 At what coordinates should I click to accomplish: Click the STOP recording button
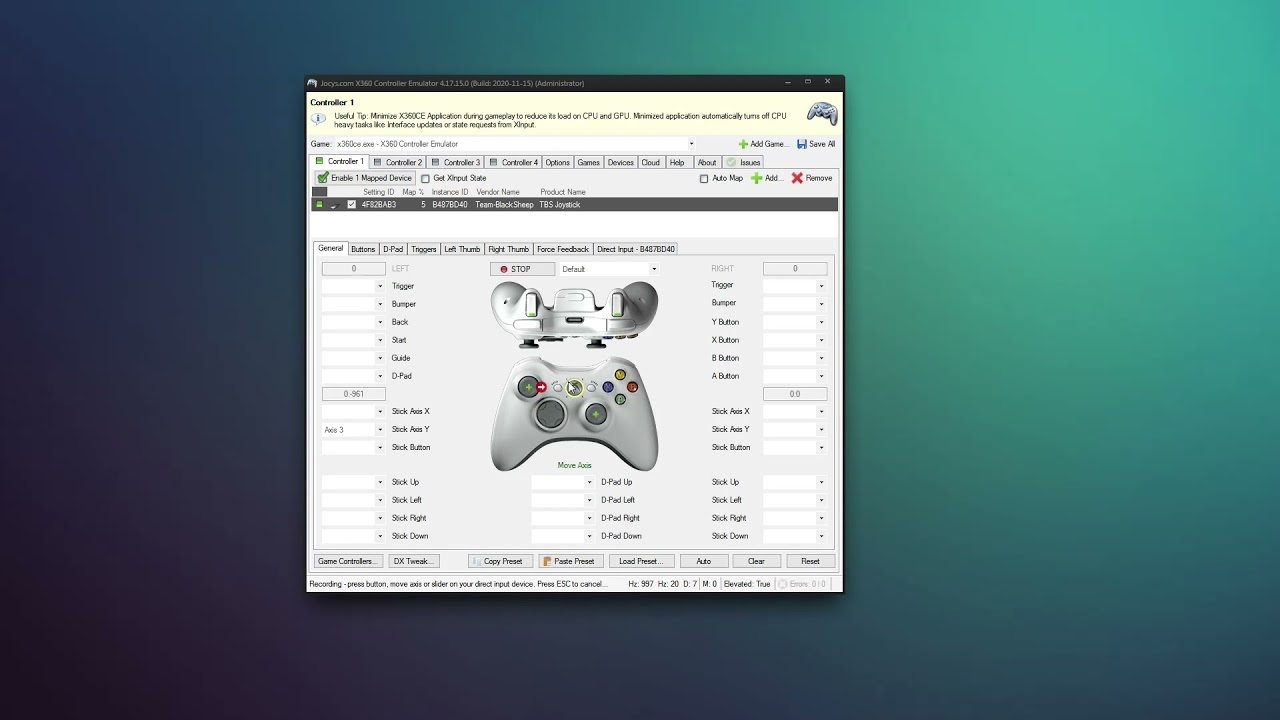[x=522, y=269]
